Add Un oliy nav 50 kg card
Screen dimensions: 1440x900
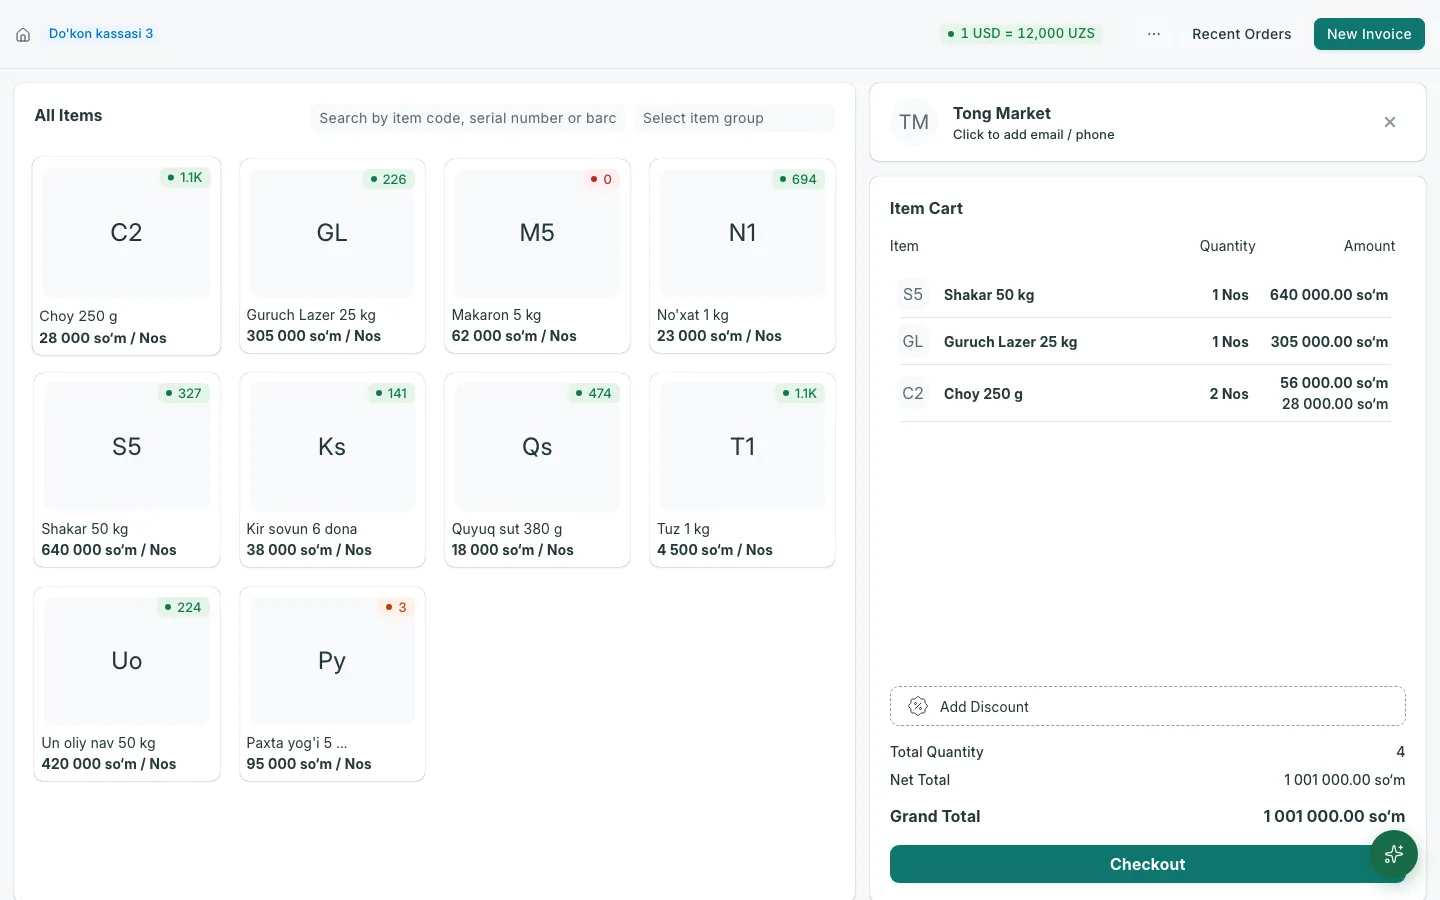pos(126,684)
